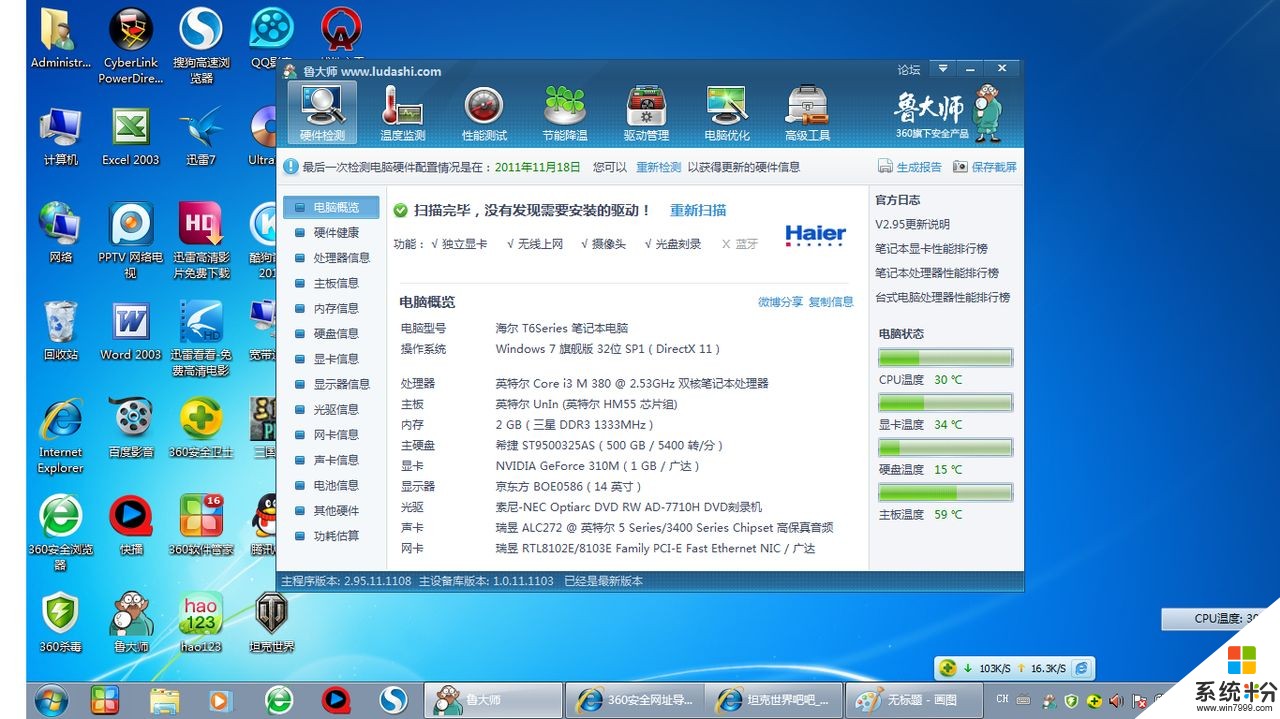Click the 显卡温度 progress bar

945,402
